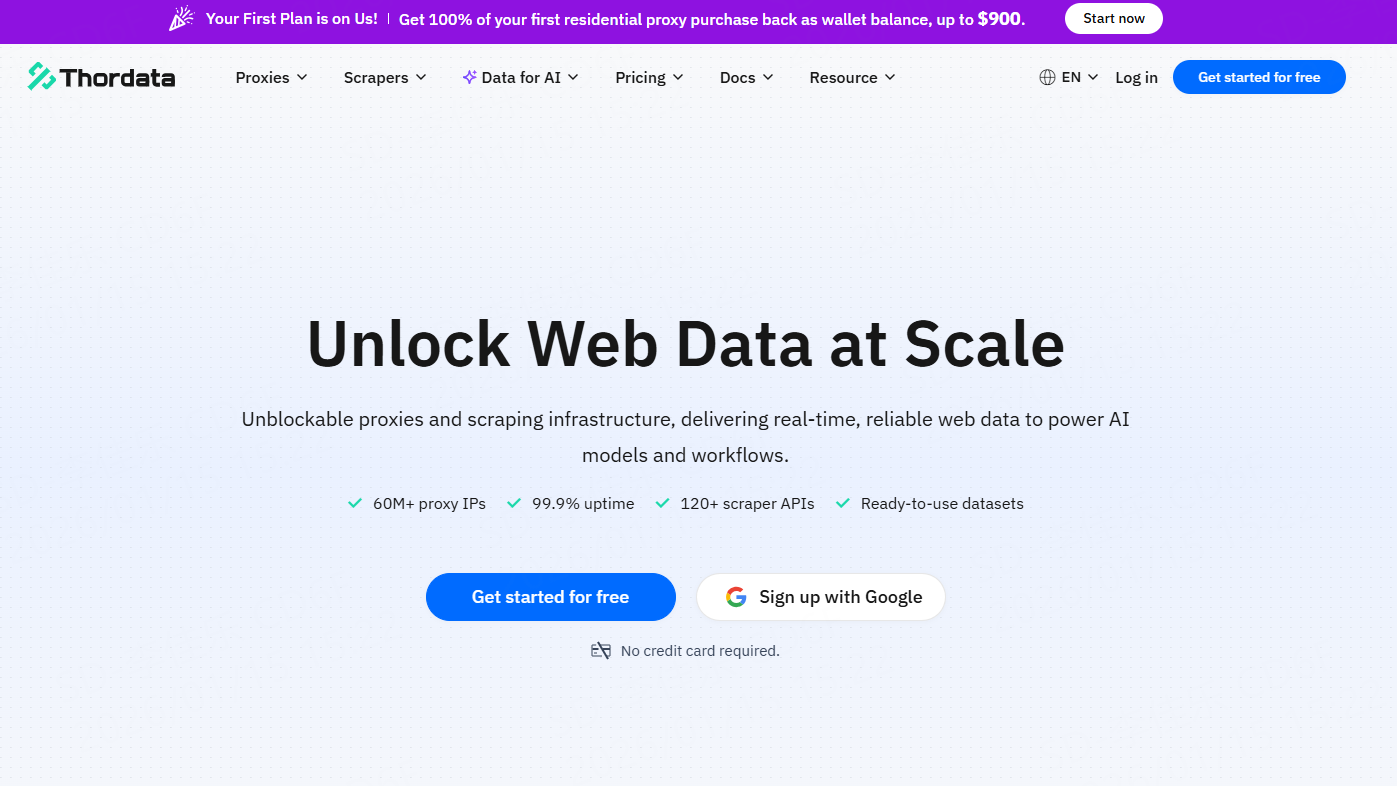
Task: Click the sparkle icon beside Data for AI
Action: [x=469, y=77]
